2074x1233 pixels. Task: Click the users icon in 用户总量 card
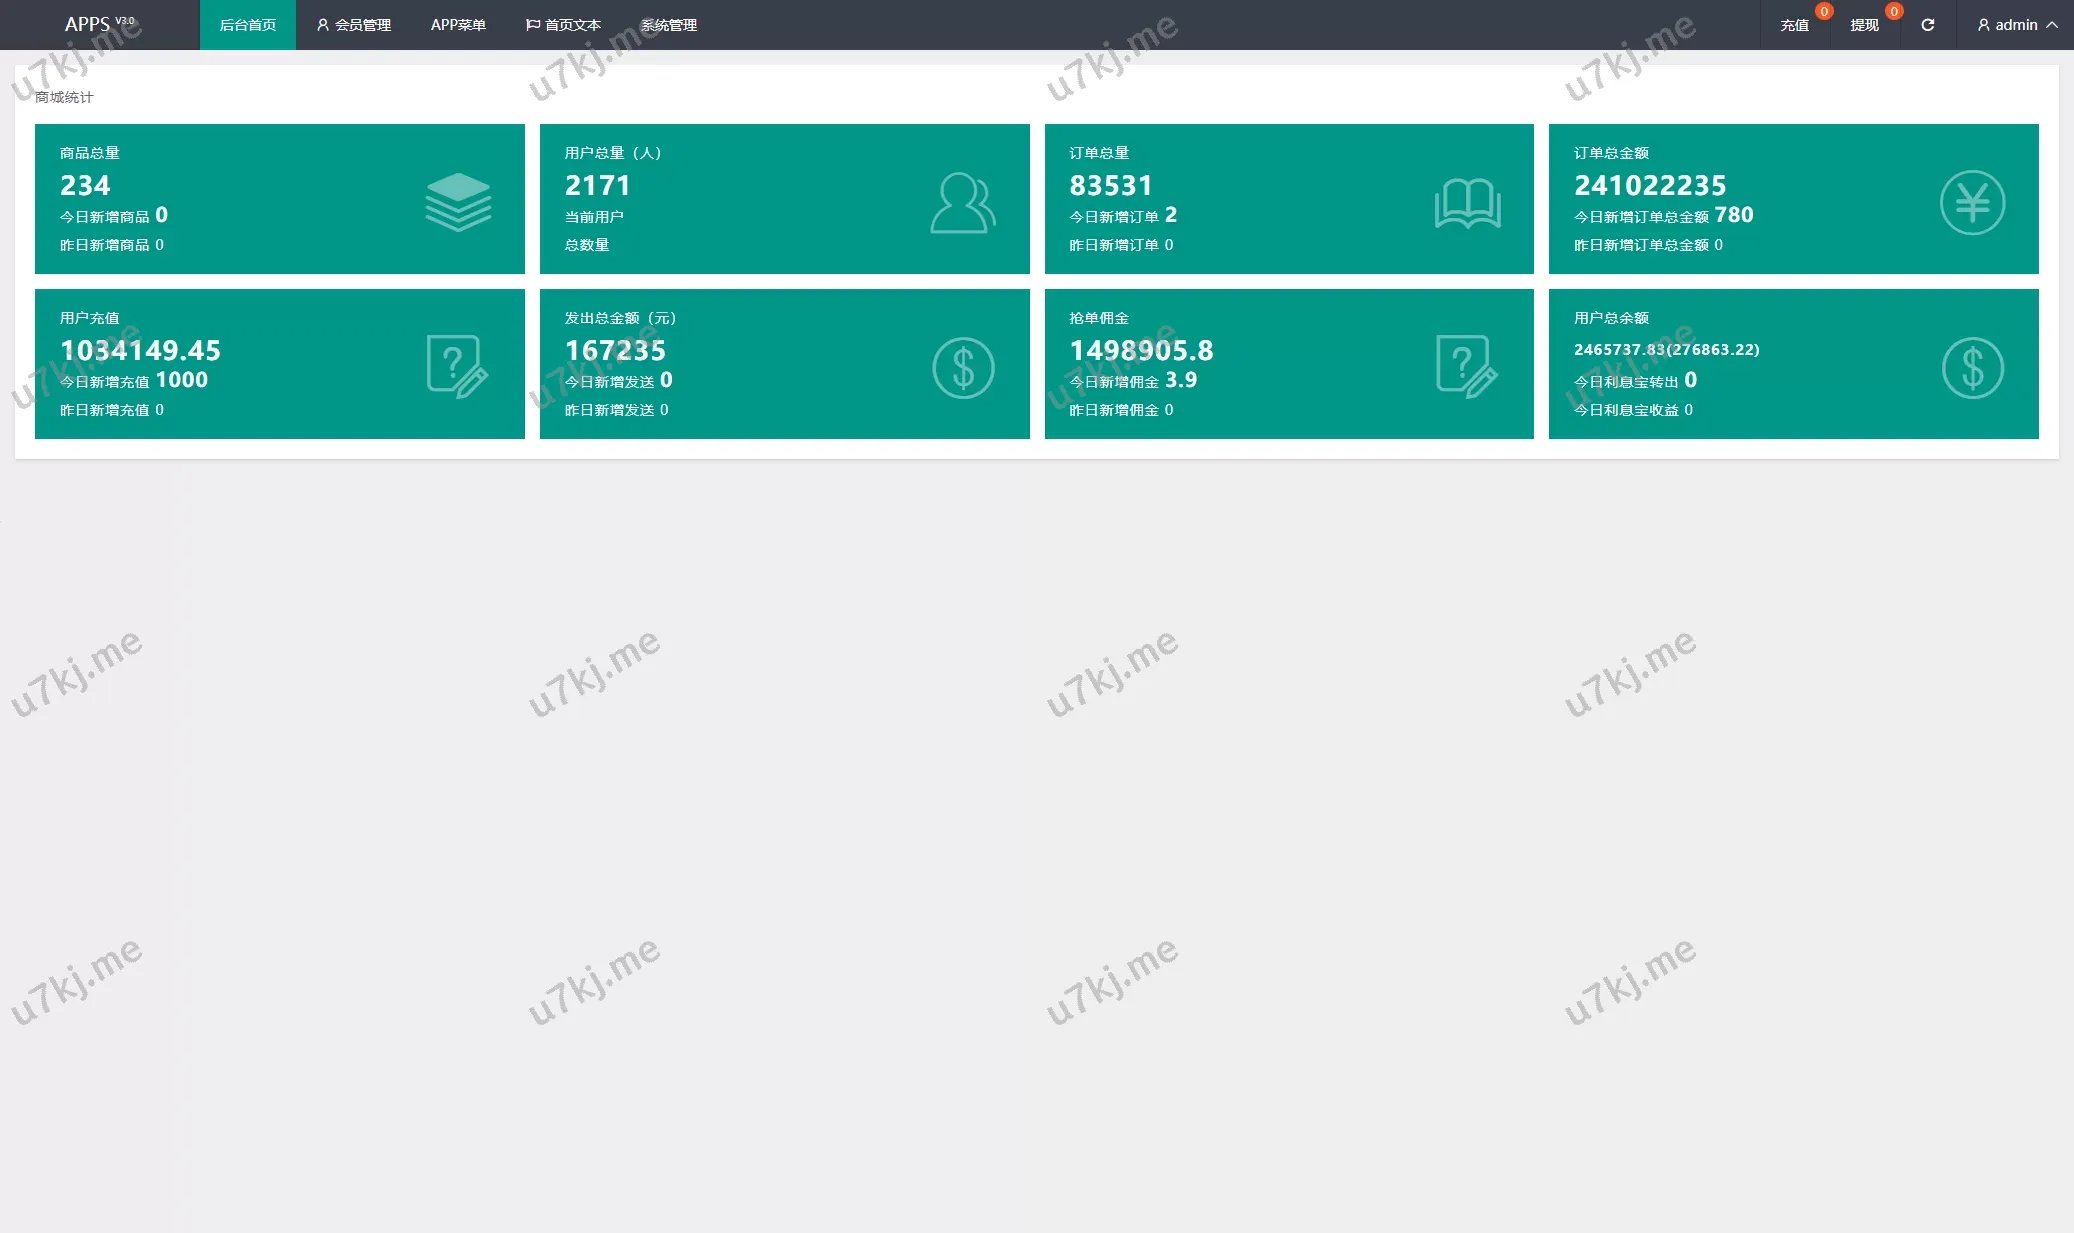coord(962,203)
